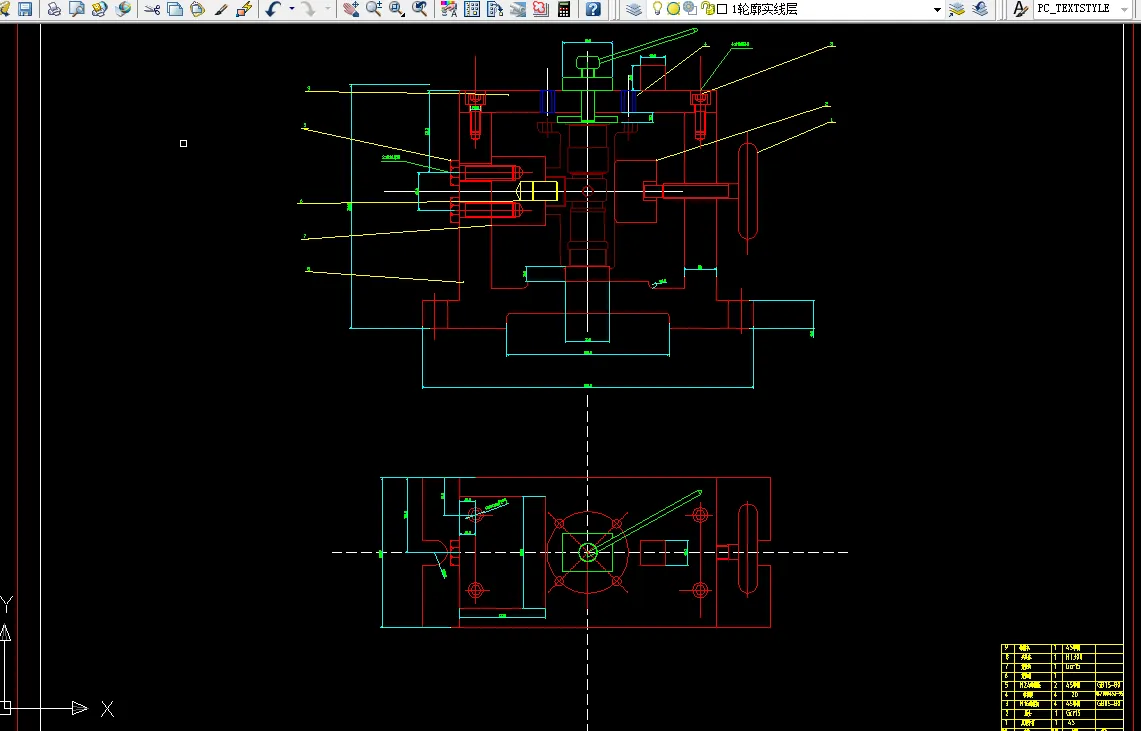The height and width of the screenshot is (731, 1141).
Task: Click the white layer color swatch
Action: (x=722, y=9)
